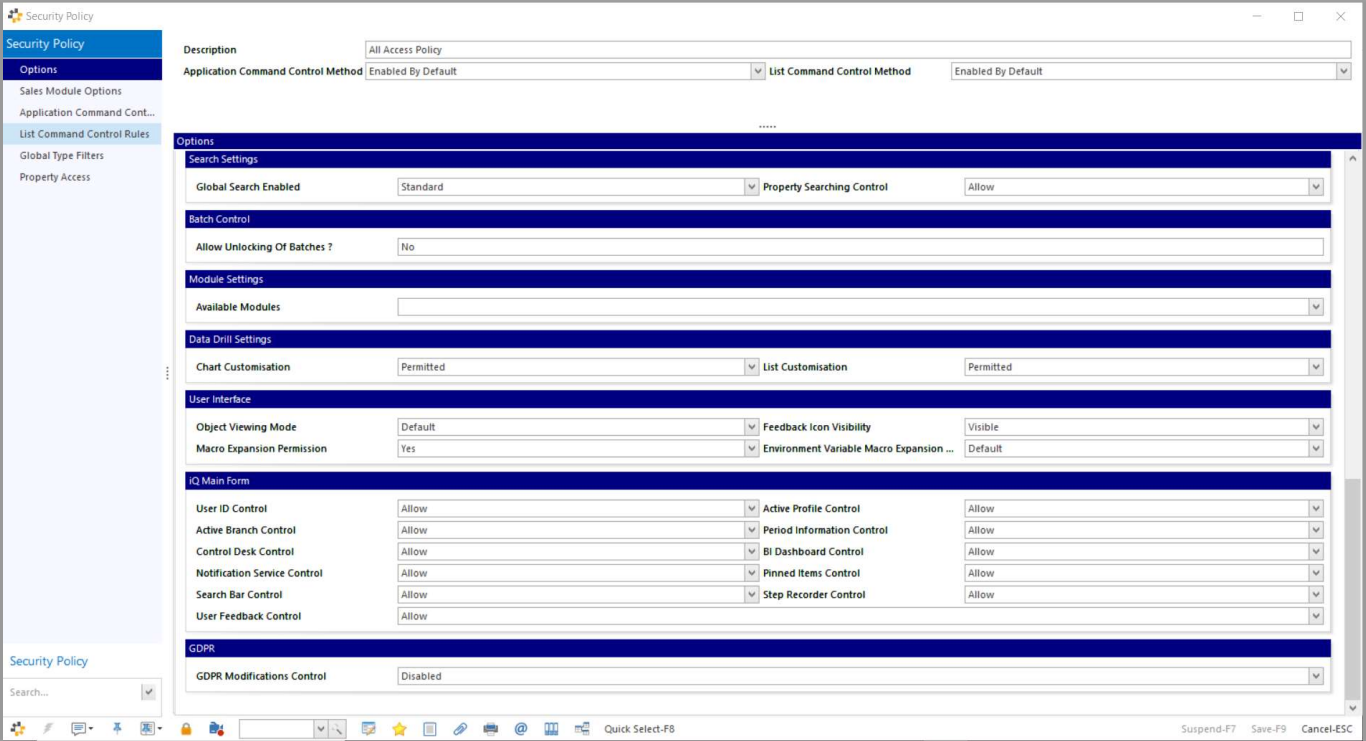
Task: Open the Active Profile Control dropdown
Action: 1316,509
